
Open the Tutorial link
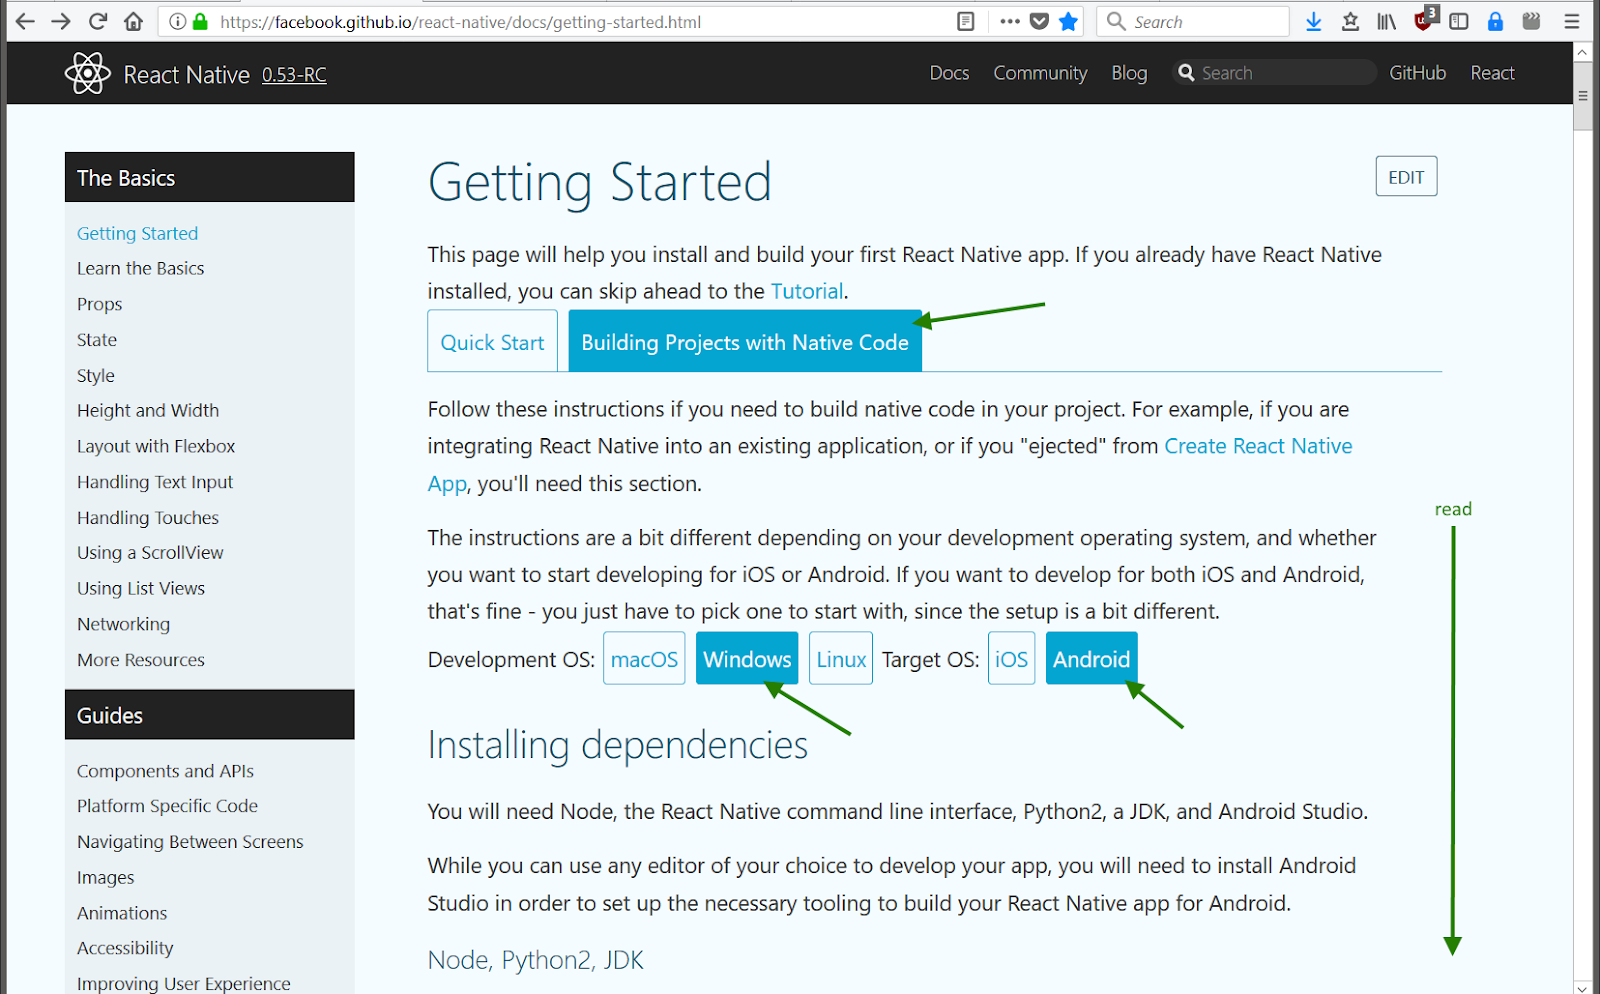click(x=807, y=291)
